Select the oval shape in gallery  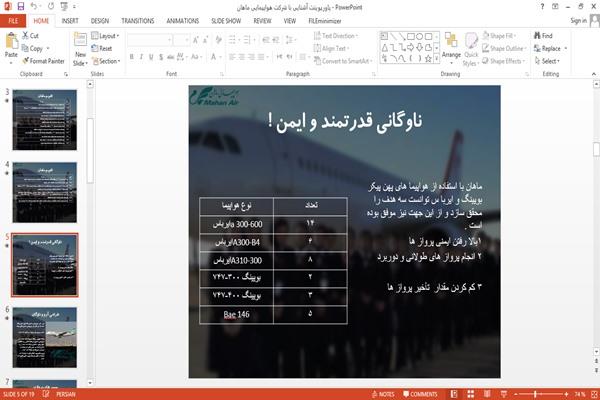(420, 37)
